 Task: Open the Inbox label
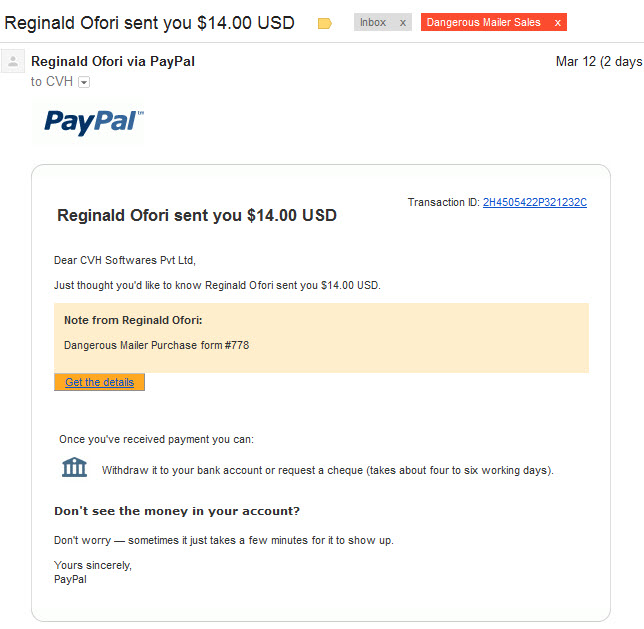(373, 22)
